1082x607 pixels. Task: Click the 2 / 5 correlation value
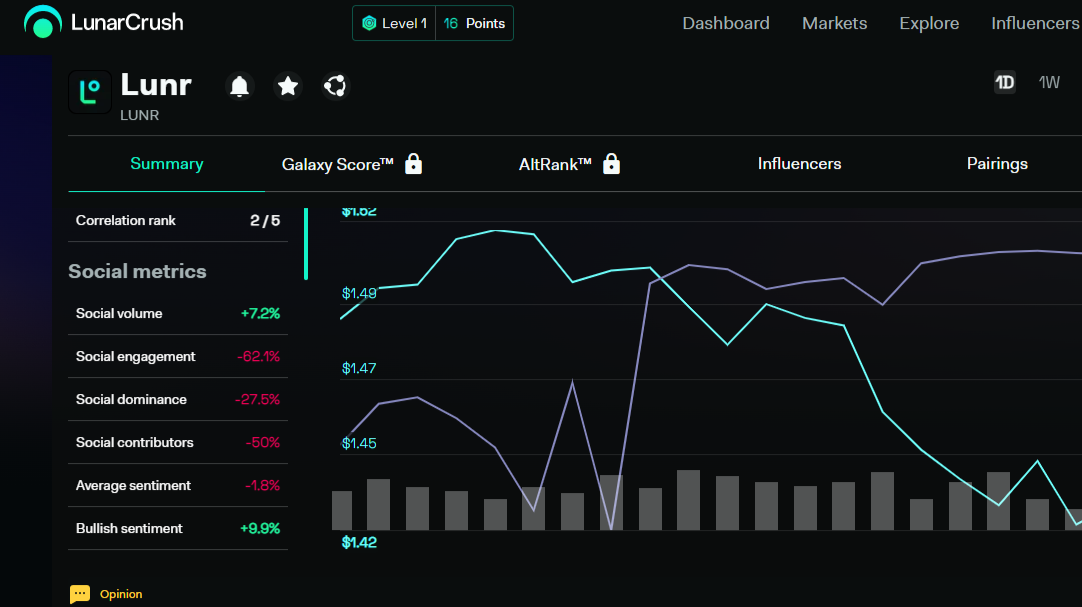point(265,221)
